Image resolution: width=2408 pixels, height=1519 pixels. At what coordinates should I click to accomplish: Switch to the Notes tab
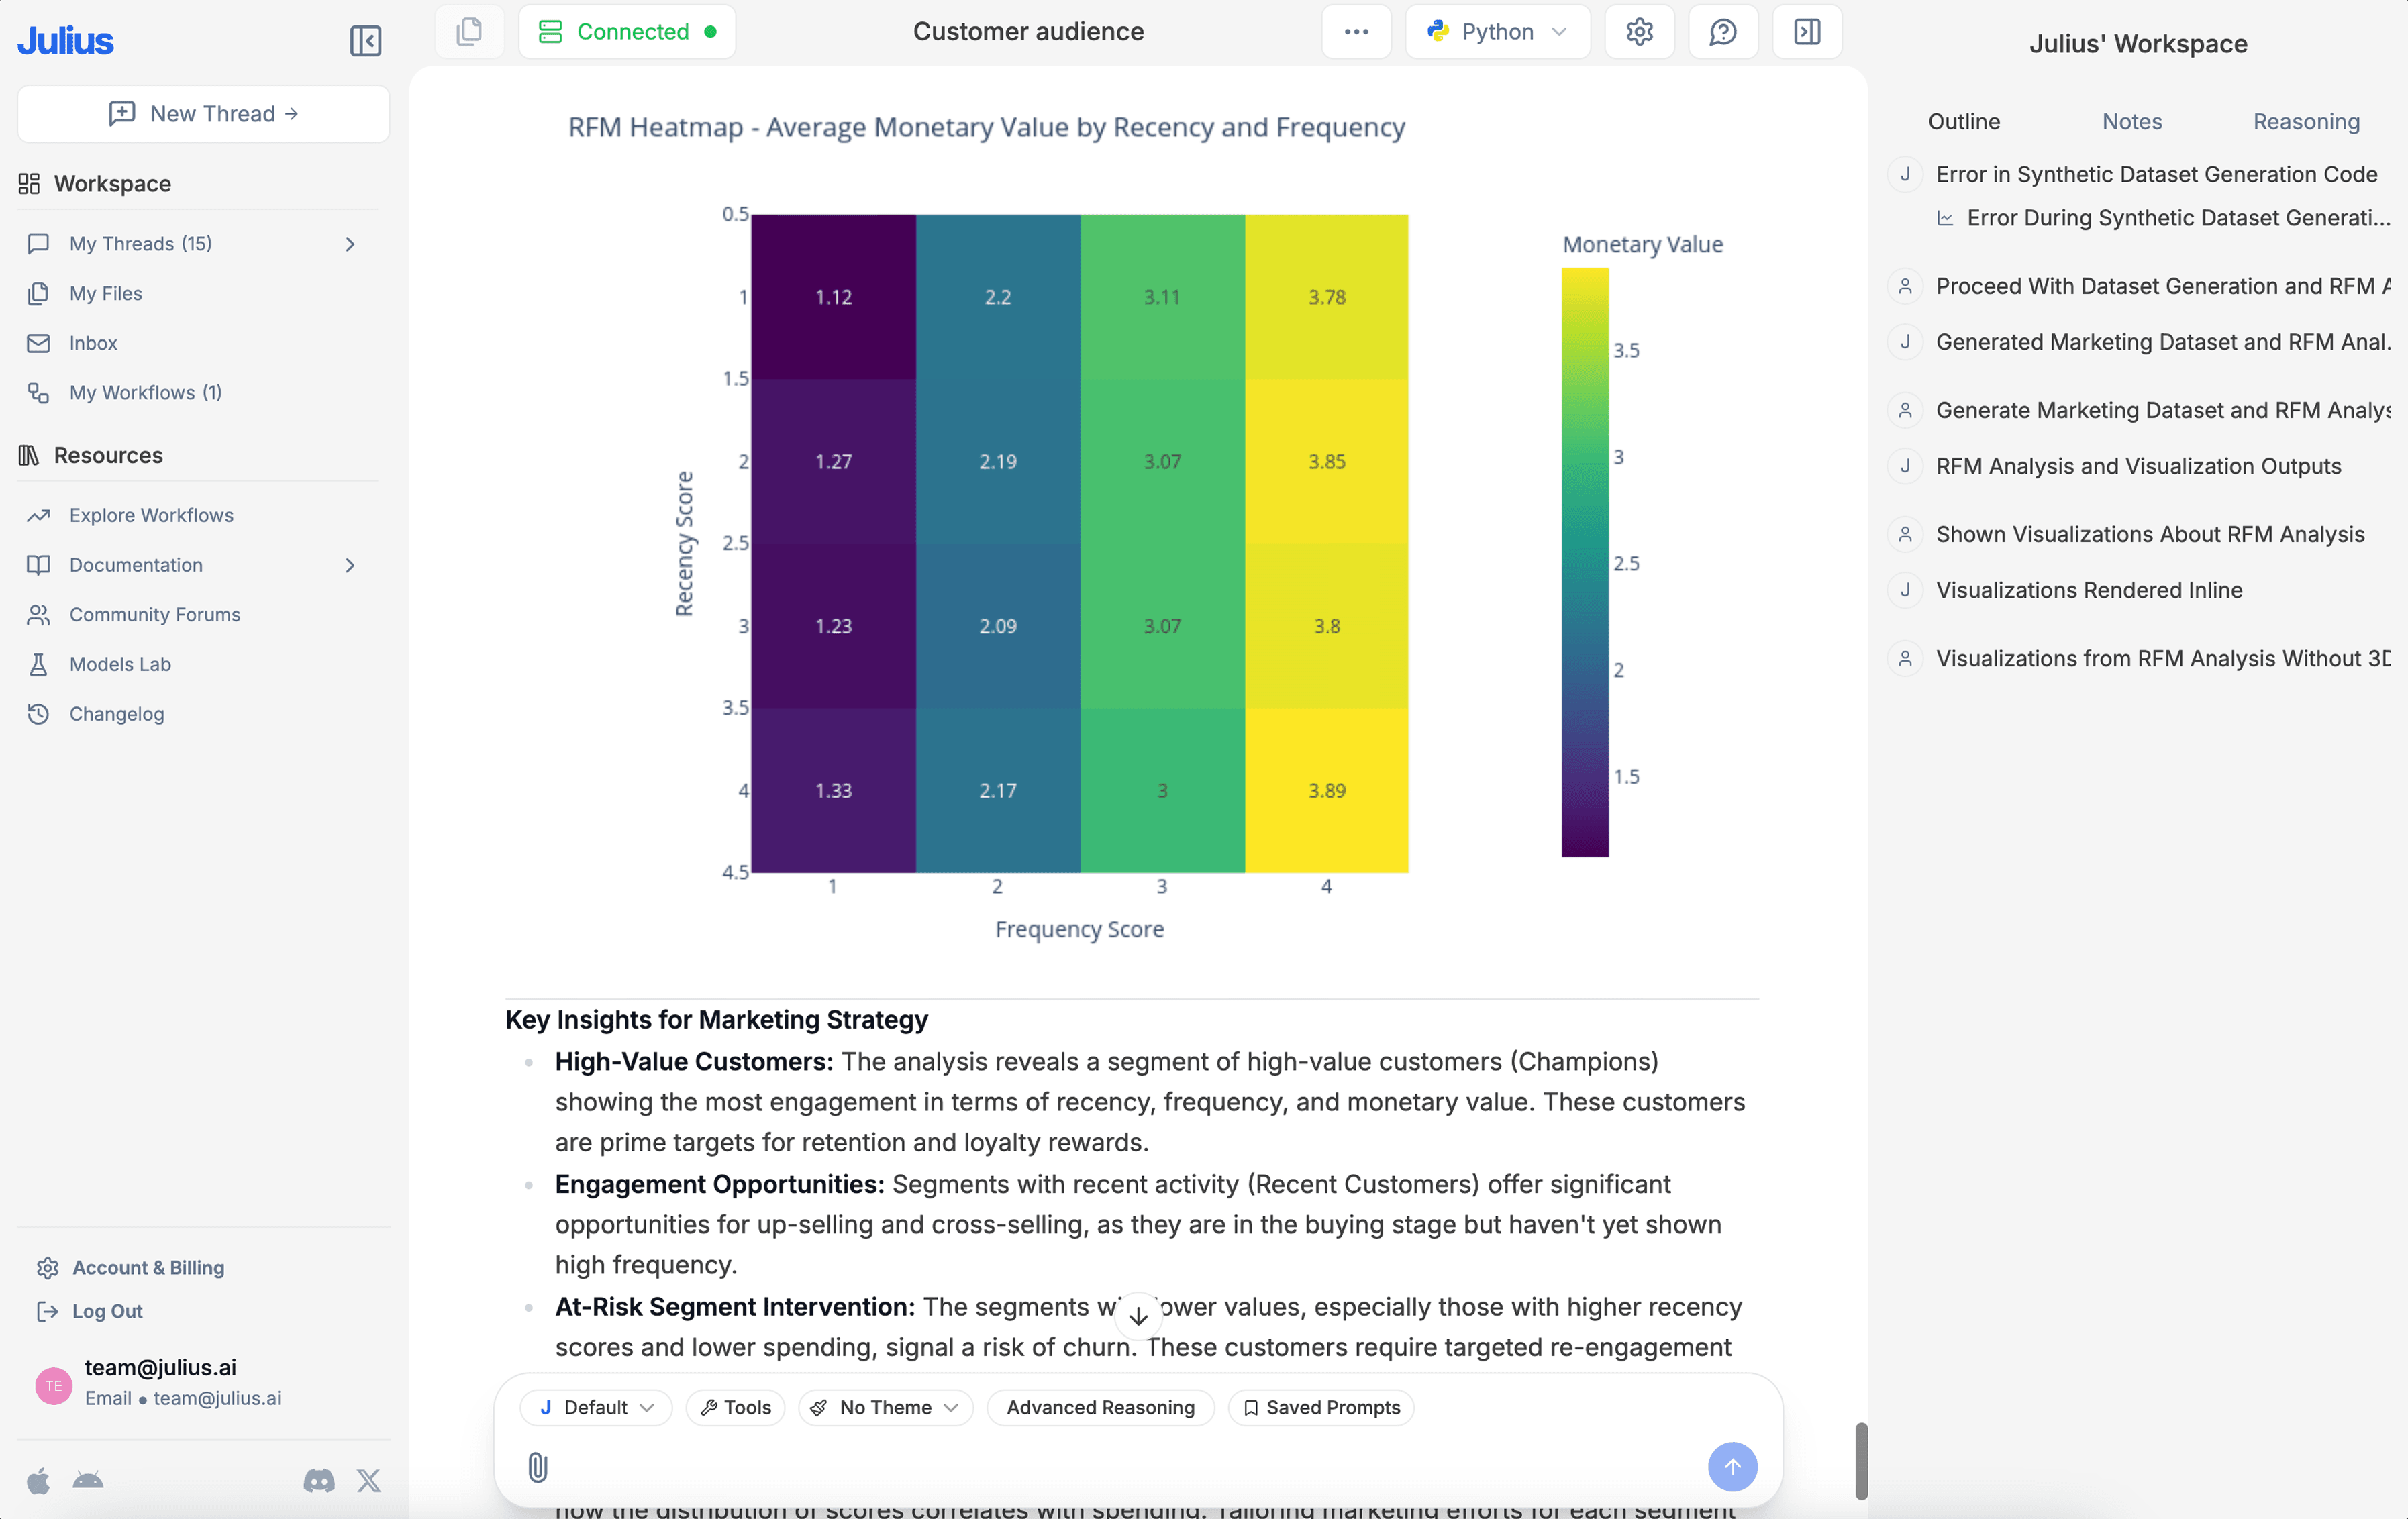2131,122
